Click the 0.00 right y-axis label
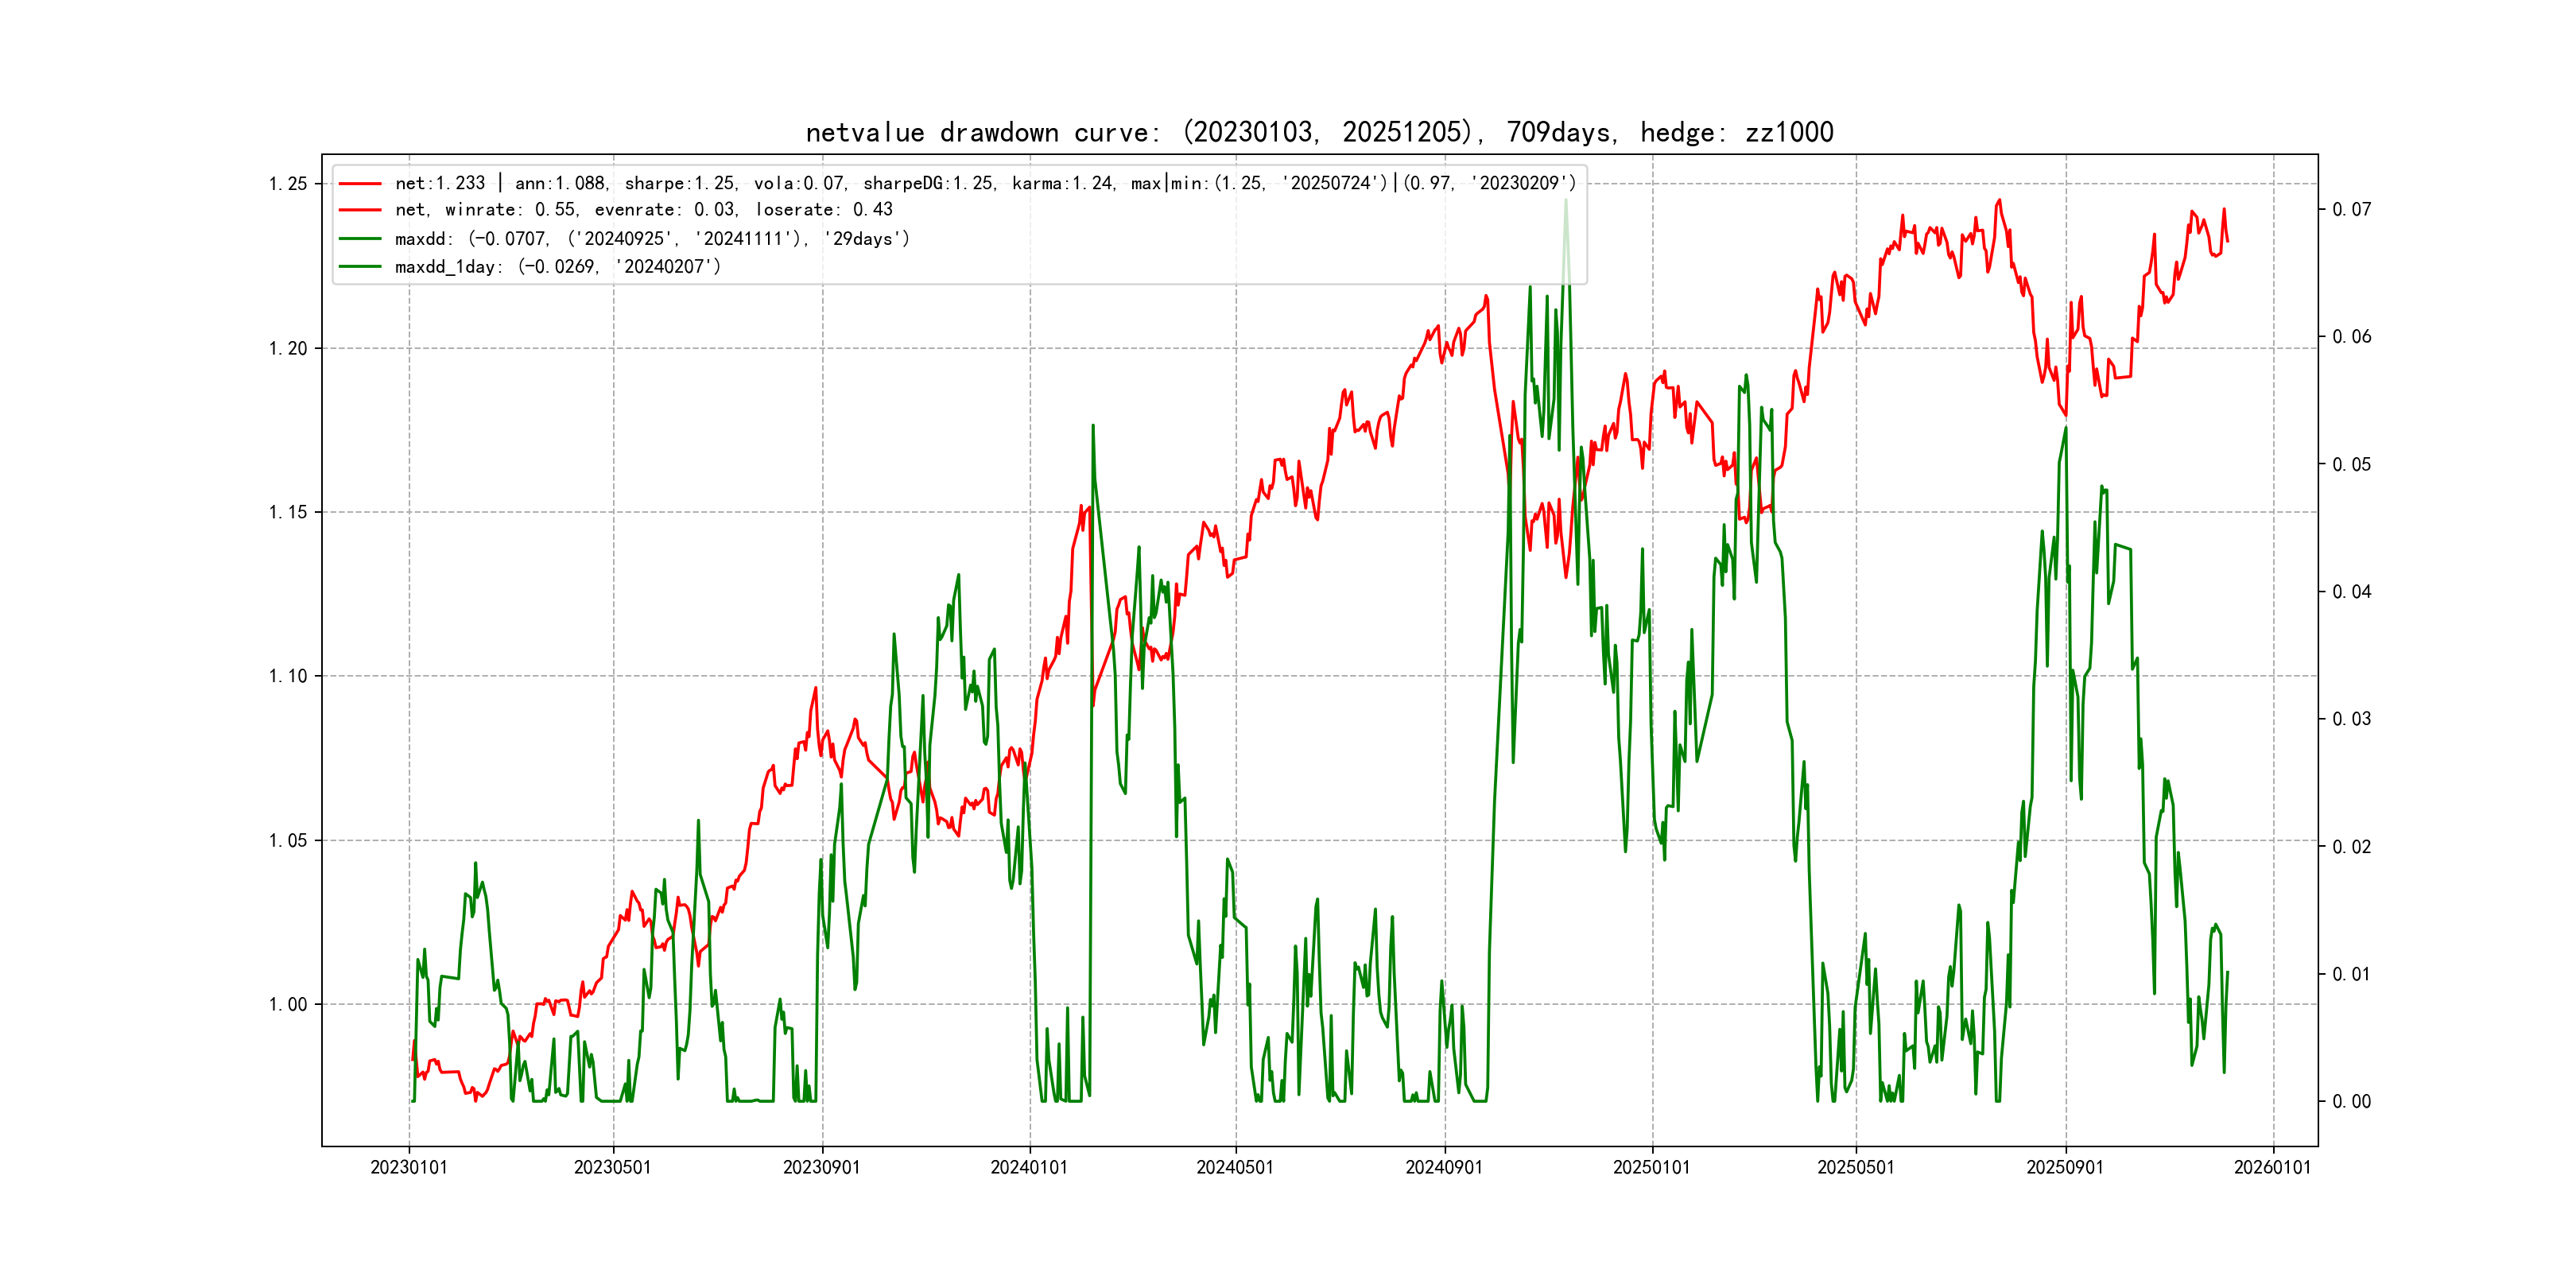The height and width of the screenshot is (1288, 2576). 2351,1101
